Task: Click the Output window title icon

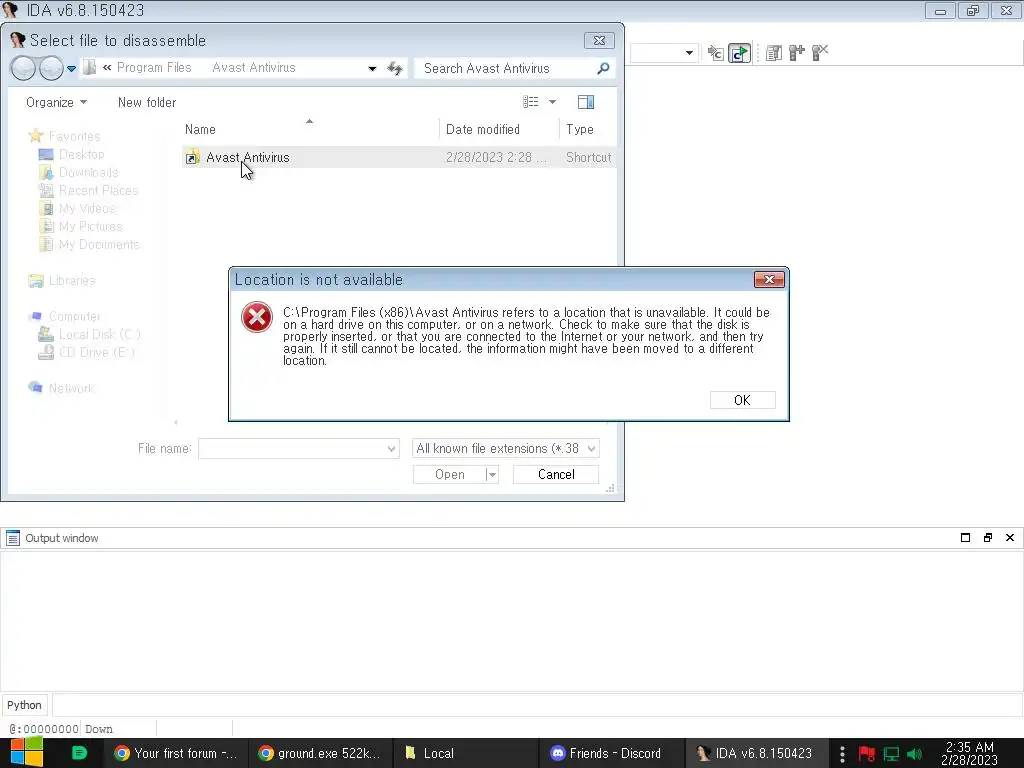Action: click(x=12, y=538)
